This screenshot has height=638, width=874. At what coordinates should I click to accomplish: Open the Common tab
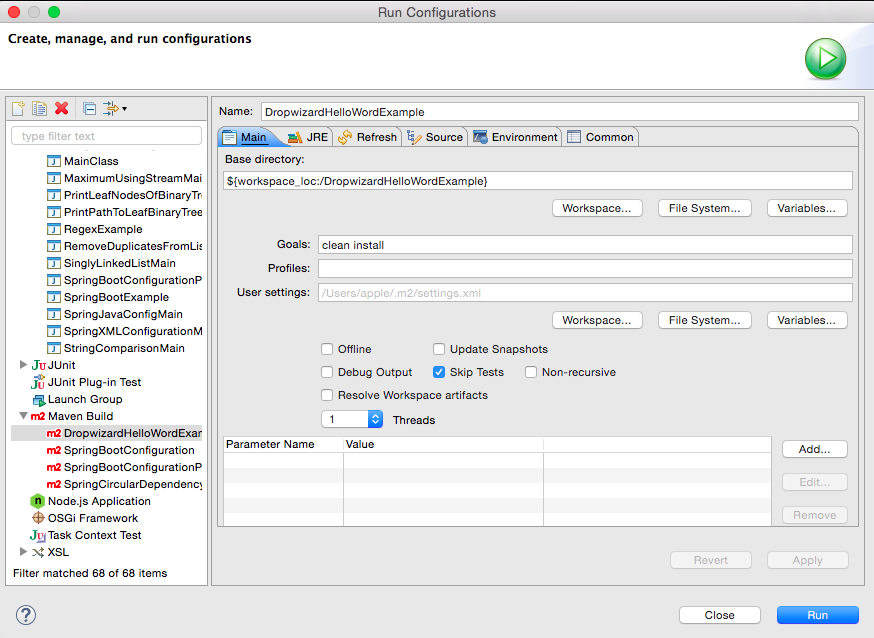601,137
